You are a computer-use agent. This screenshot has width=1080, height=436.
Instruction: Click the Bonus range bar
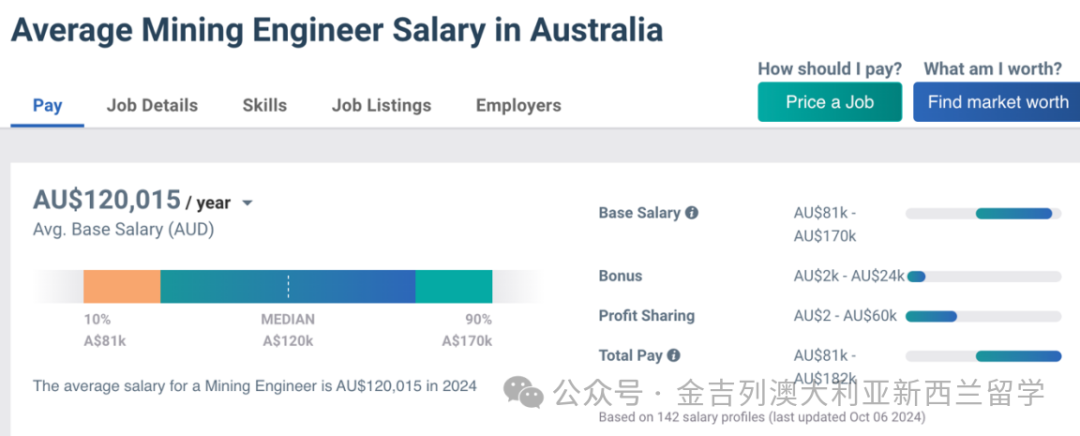(984, 276)
